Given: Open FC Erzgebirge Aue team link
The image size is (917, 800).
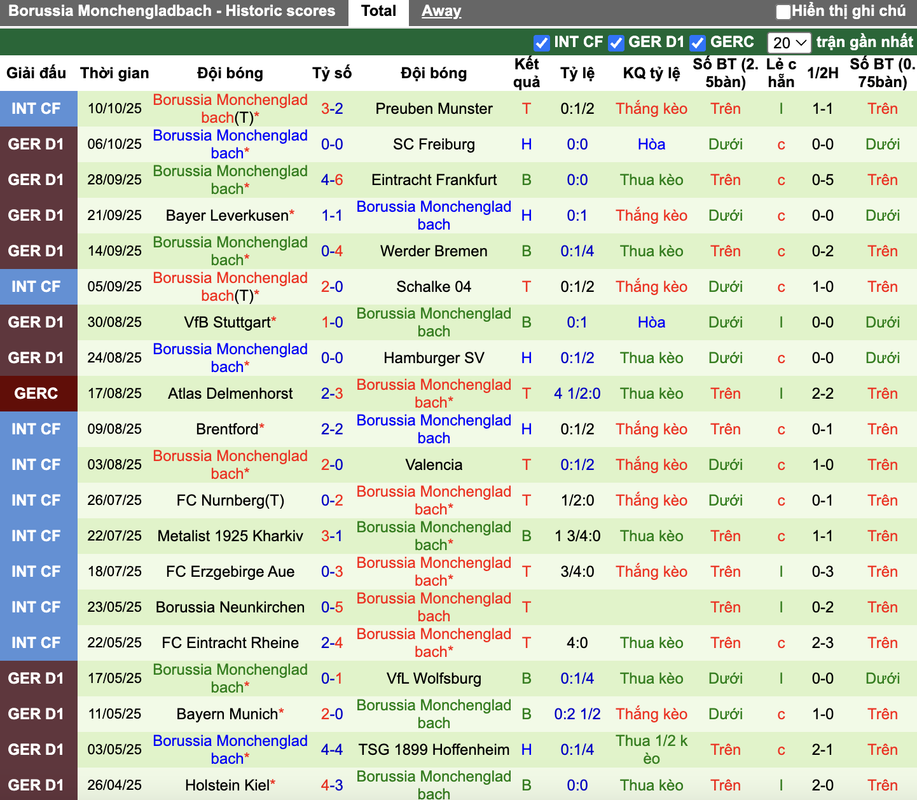Looking at the screenshot, I should coord(230,572).
